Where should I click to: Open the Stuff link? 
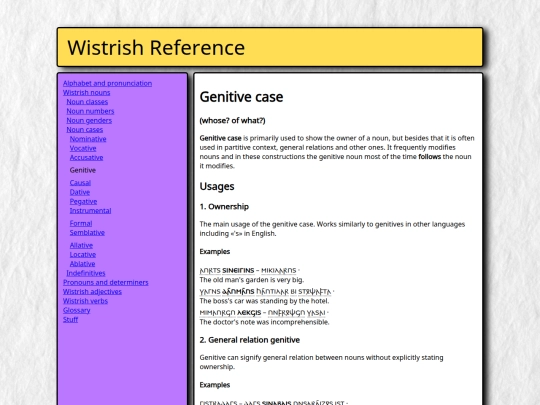tap(71, 320)
